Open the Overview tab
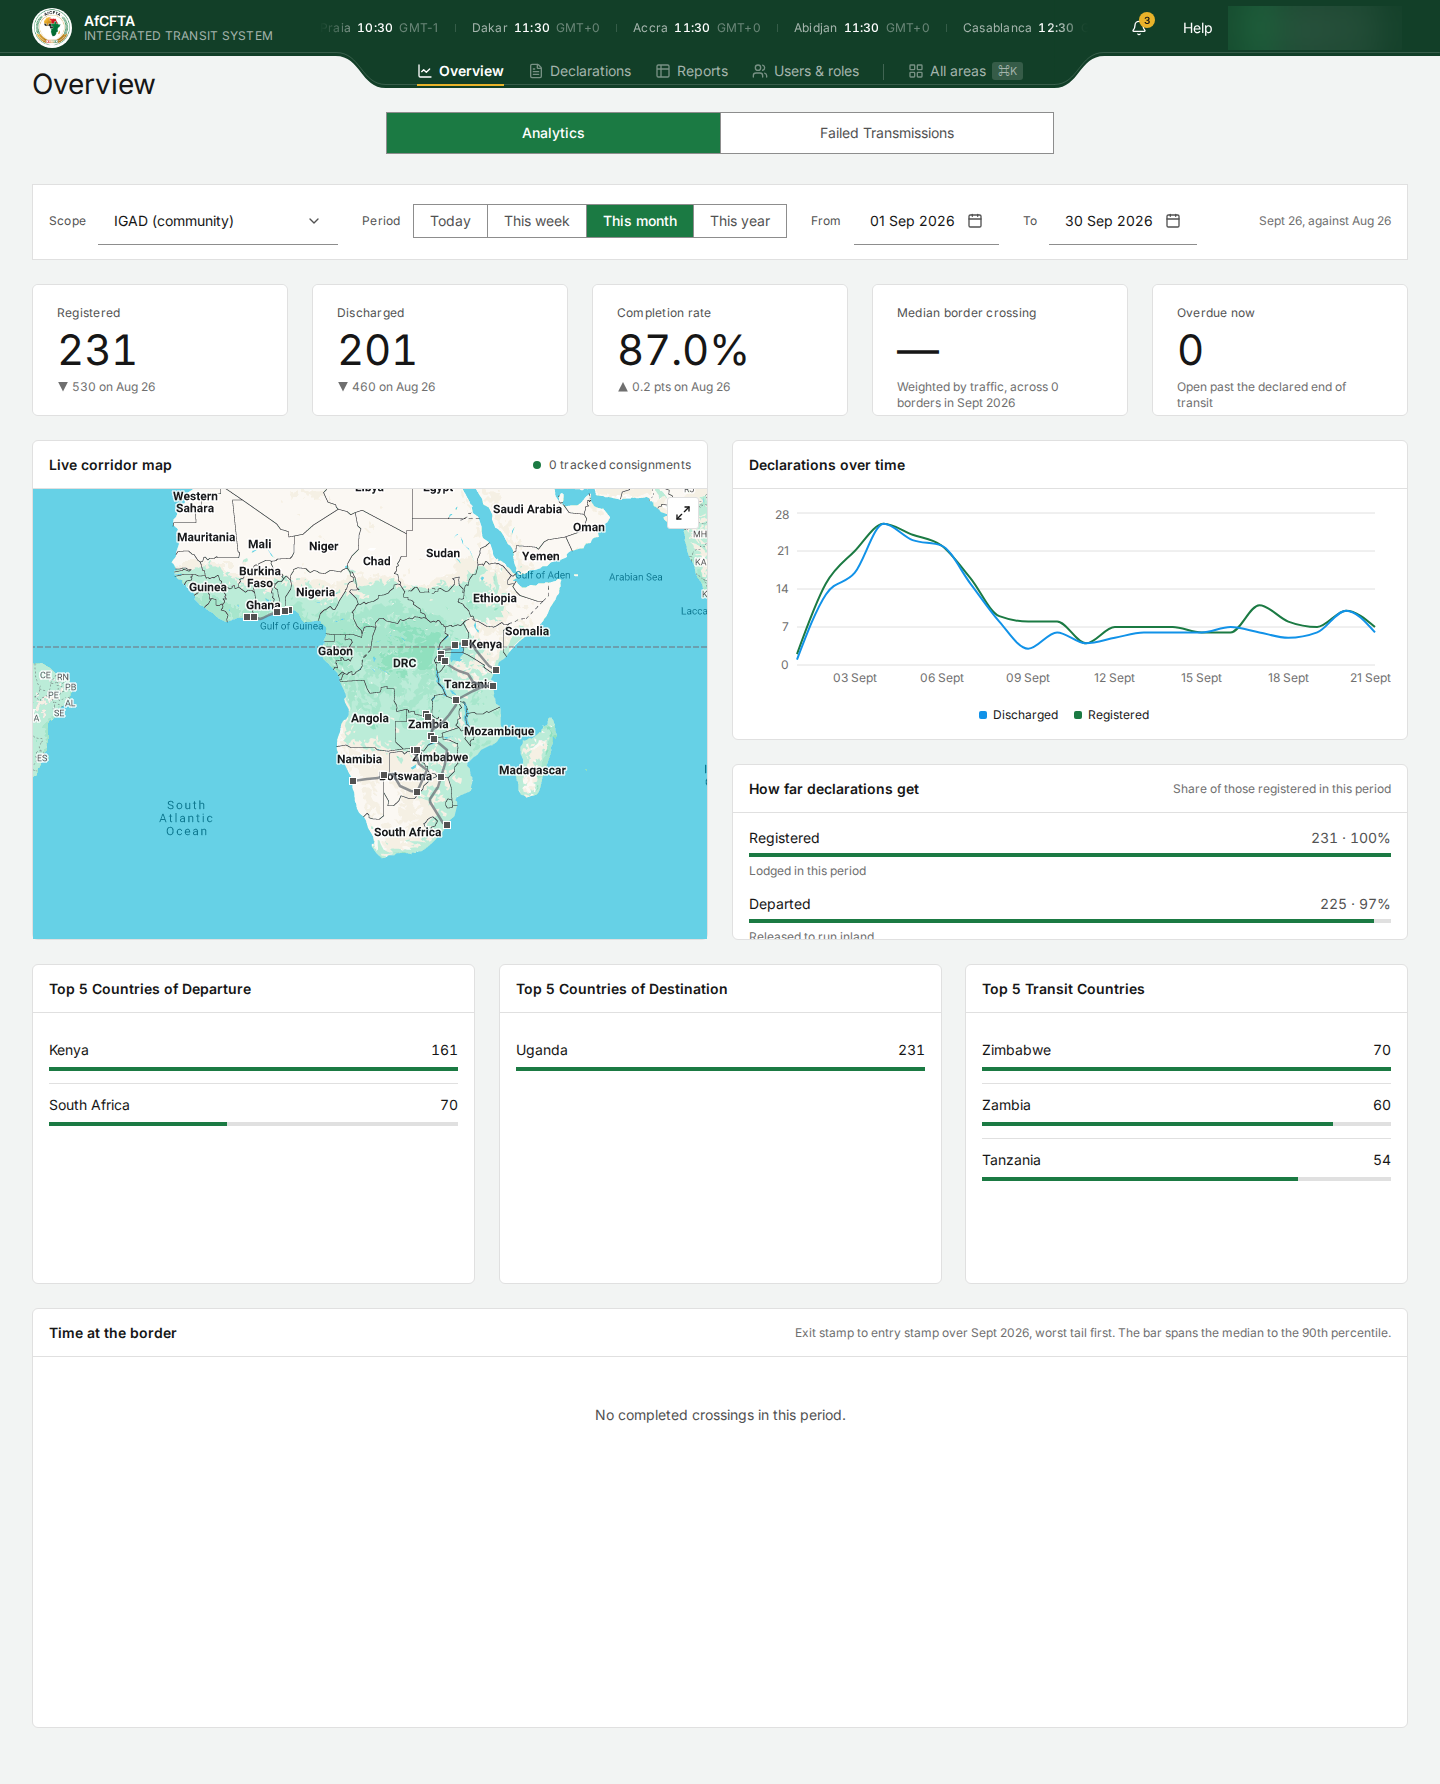1440x1784 pixels. [460, 71]
